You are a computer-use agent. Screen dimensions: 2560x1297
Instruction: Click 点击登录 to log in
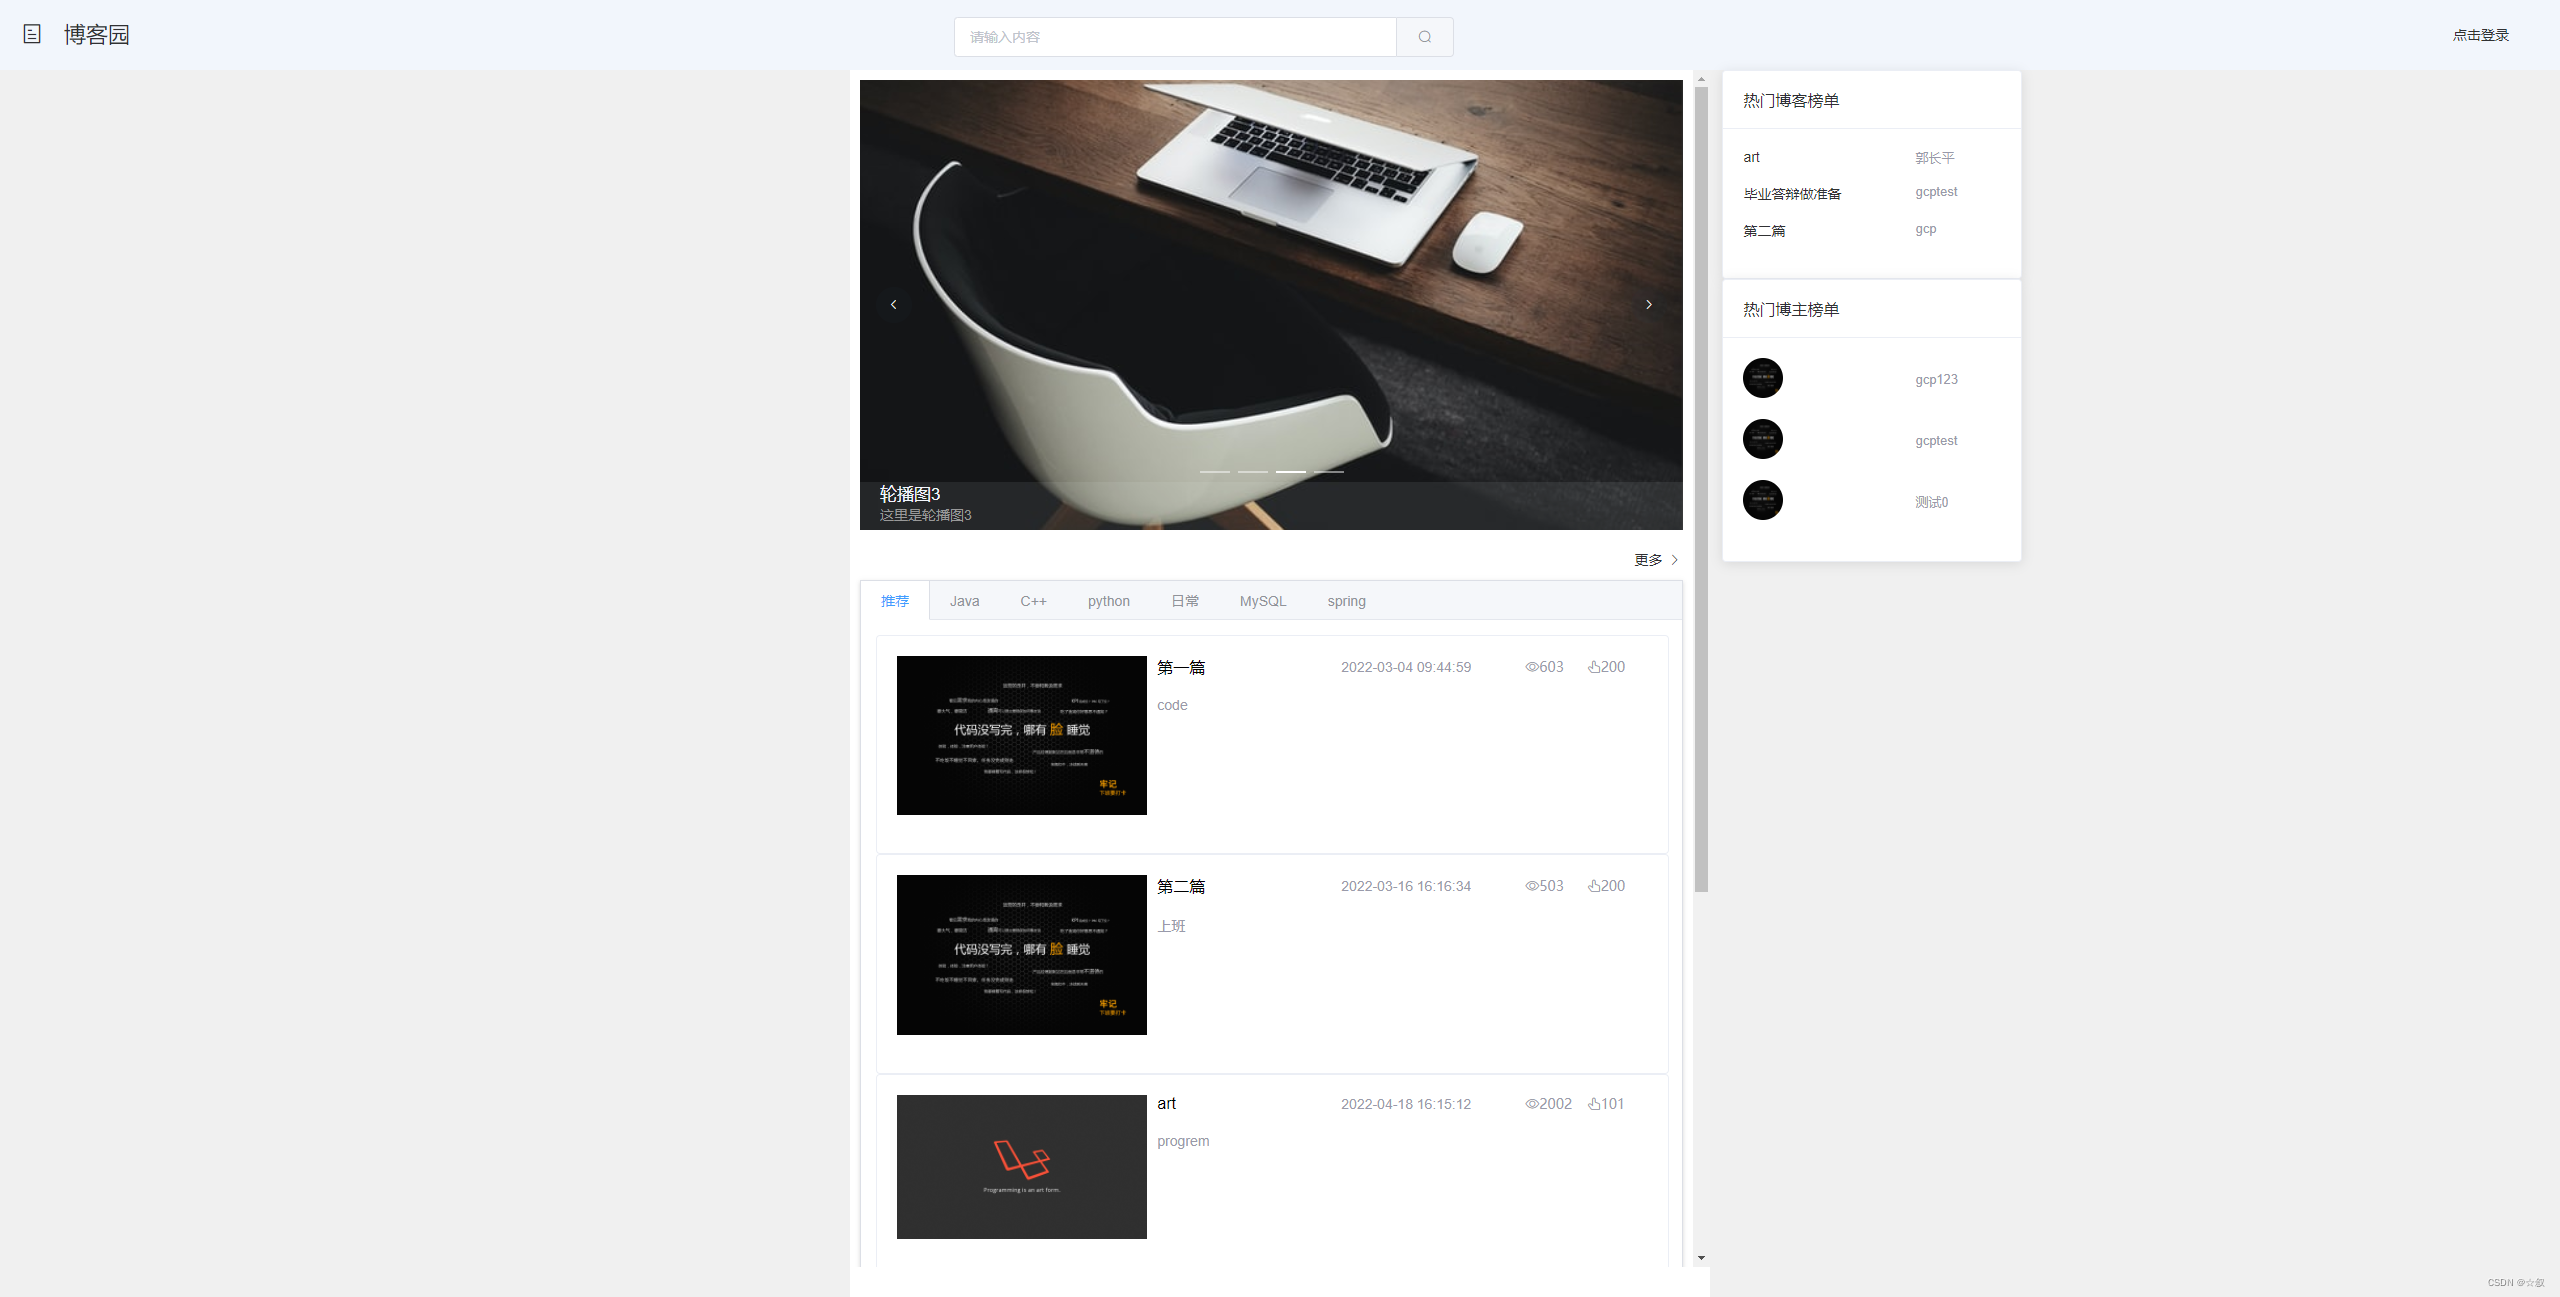click(2480, 35)
